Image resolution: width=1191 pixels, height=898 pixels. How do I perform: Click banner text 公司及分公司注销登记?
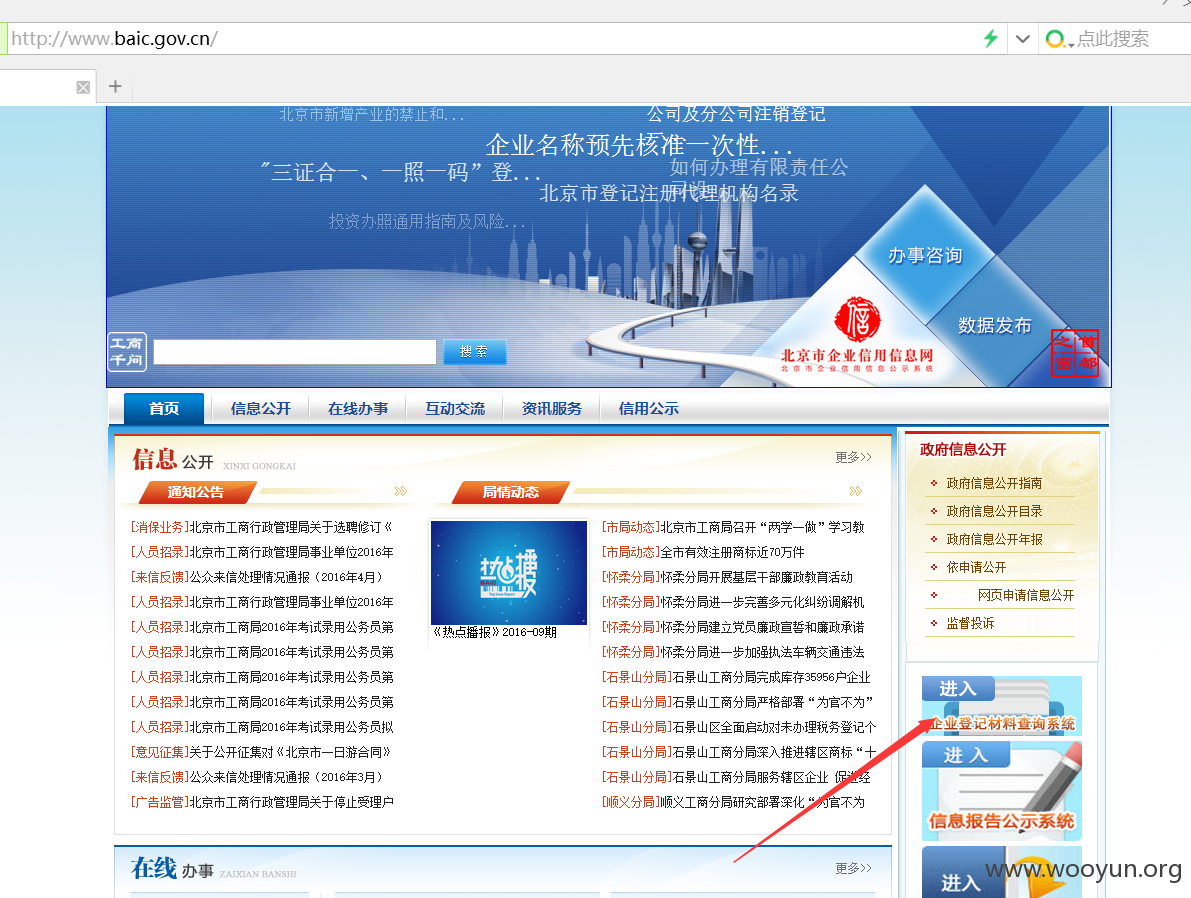click(x=736, y=114)
